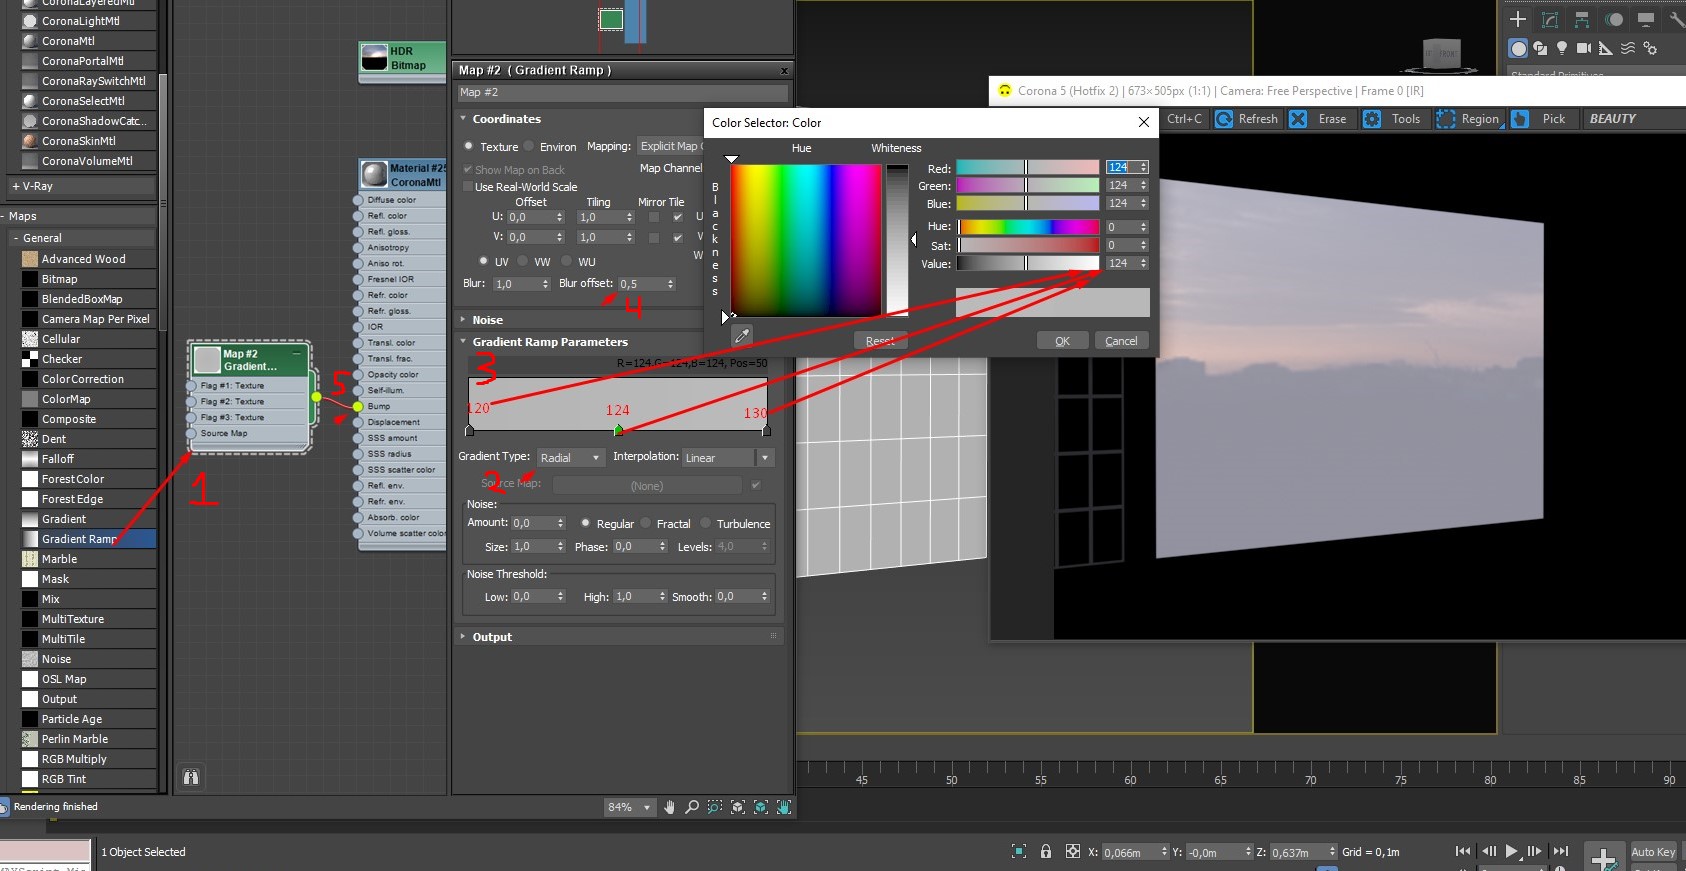The height and width of the screenshot is (871, 1686).
Task: Select the Pan hand tool in material editor
Action: click(x=669, y=807)
